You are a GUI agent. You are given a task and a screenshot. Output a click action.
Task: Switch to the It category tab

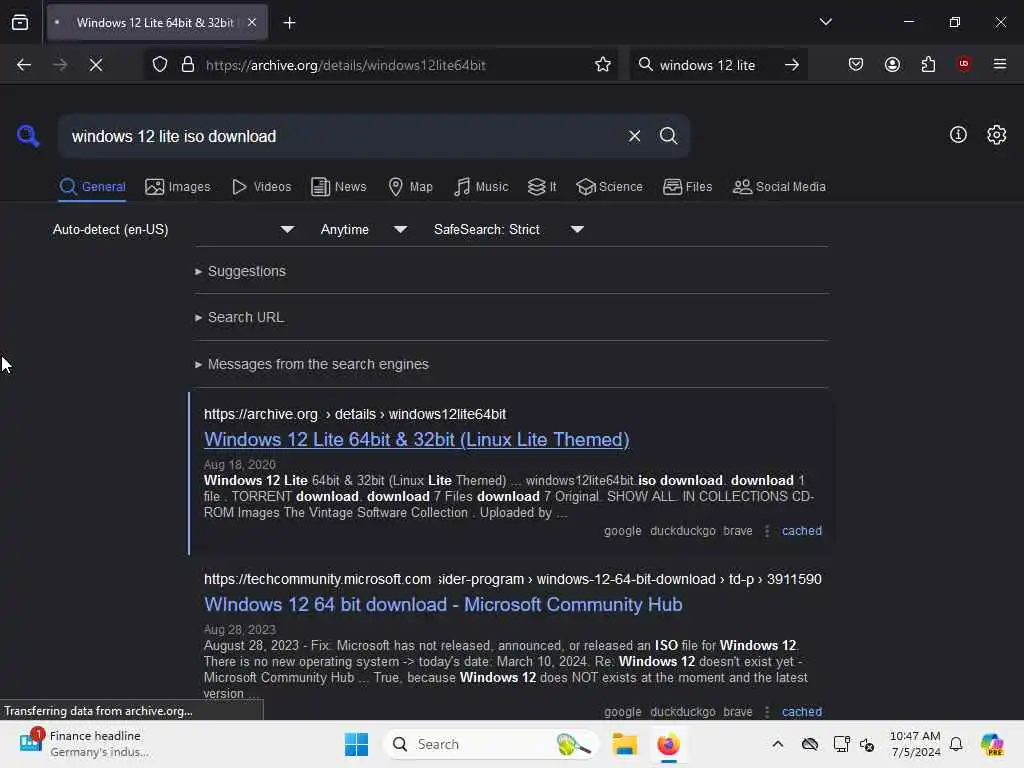[542, 187]
